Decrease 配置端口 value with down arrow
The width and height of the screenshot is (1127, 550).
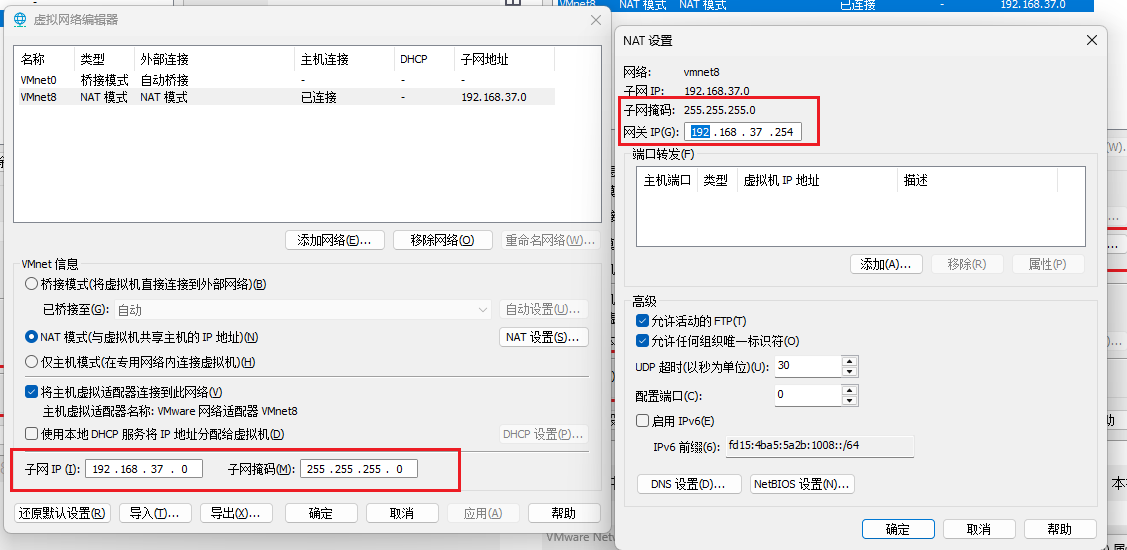coord(850,400)
